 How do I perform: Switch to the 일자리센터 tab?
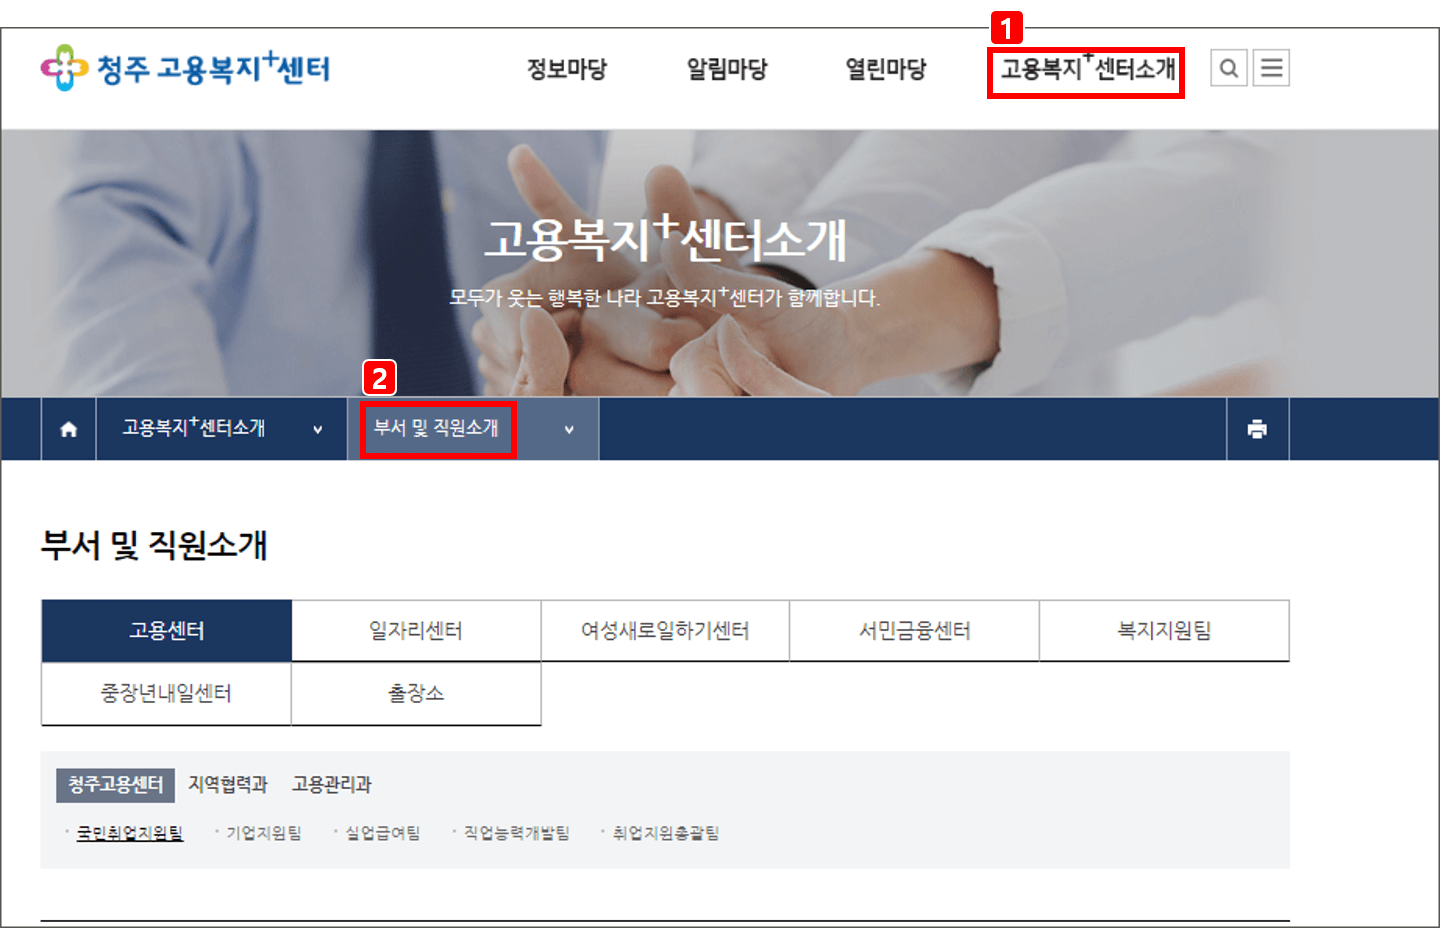pos(415,630)
